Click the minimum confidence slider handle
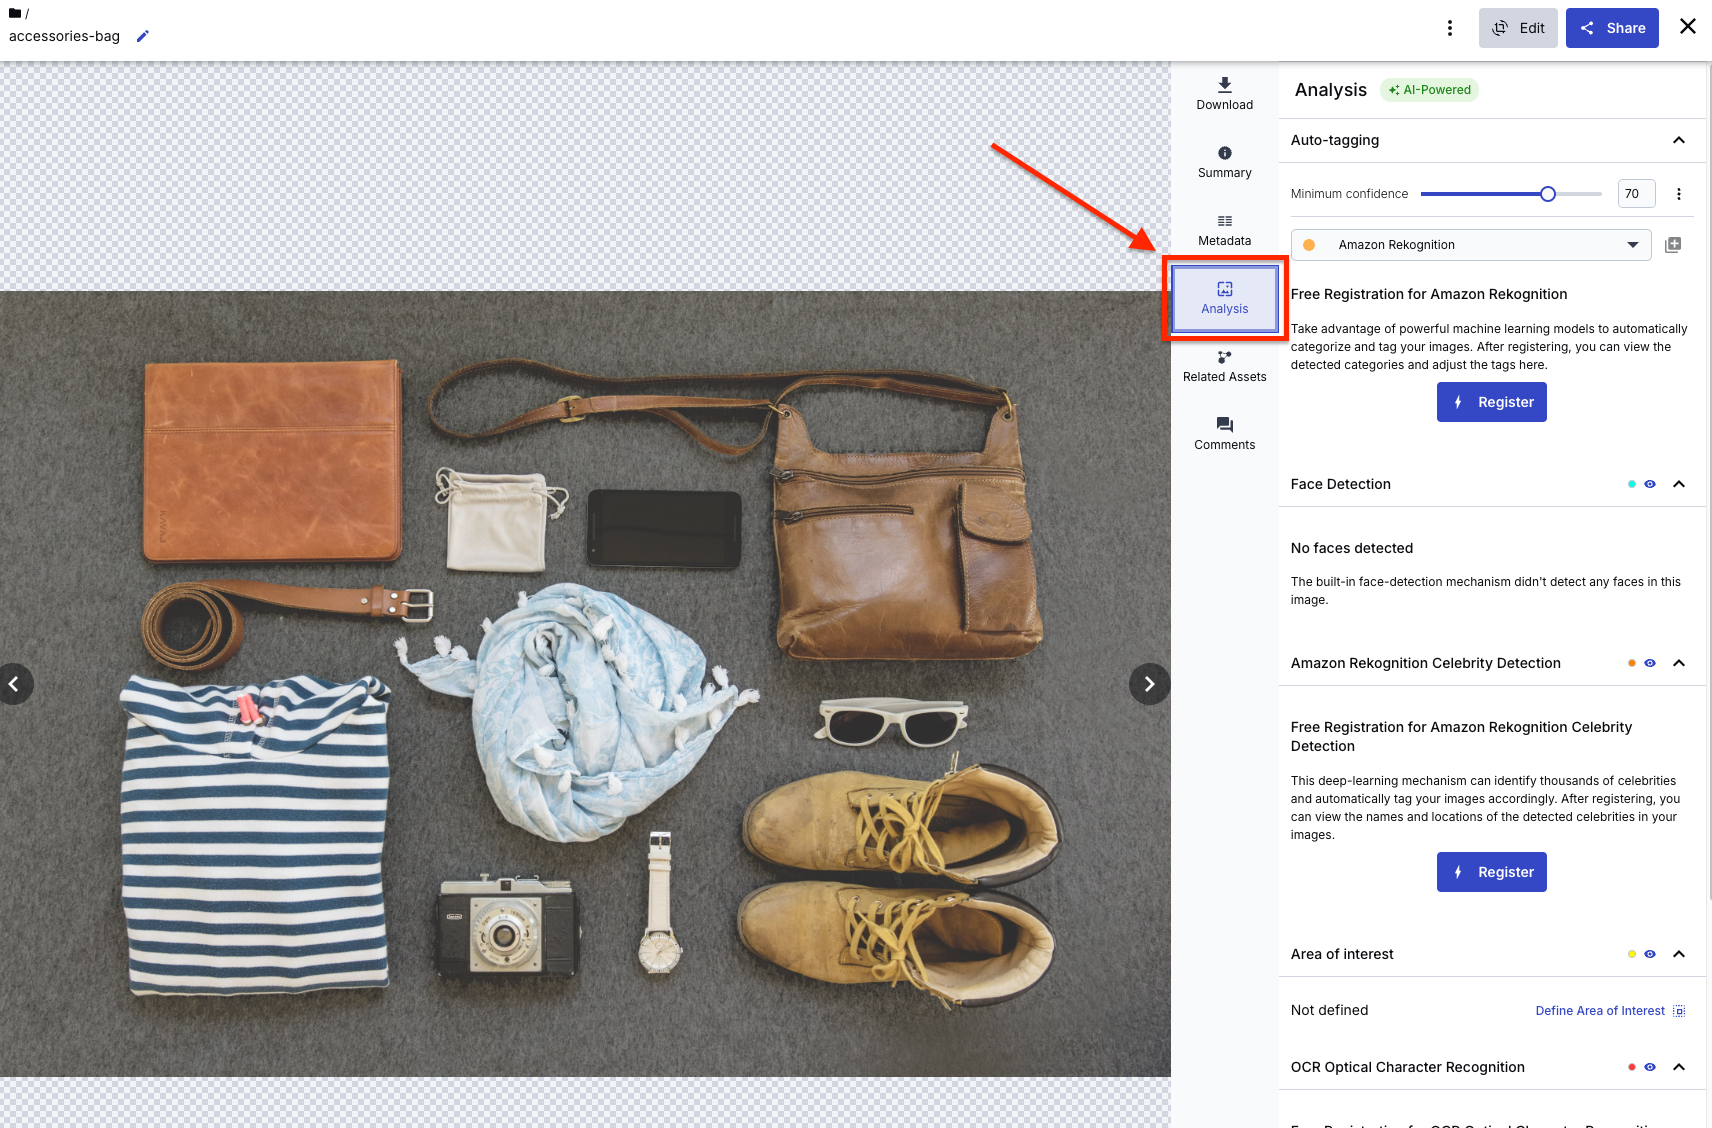The height and width of the screenshot is (1128, 1712). coord(1547,194)
